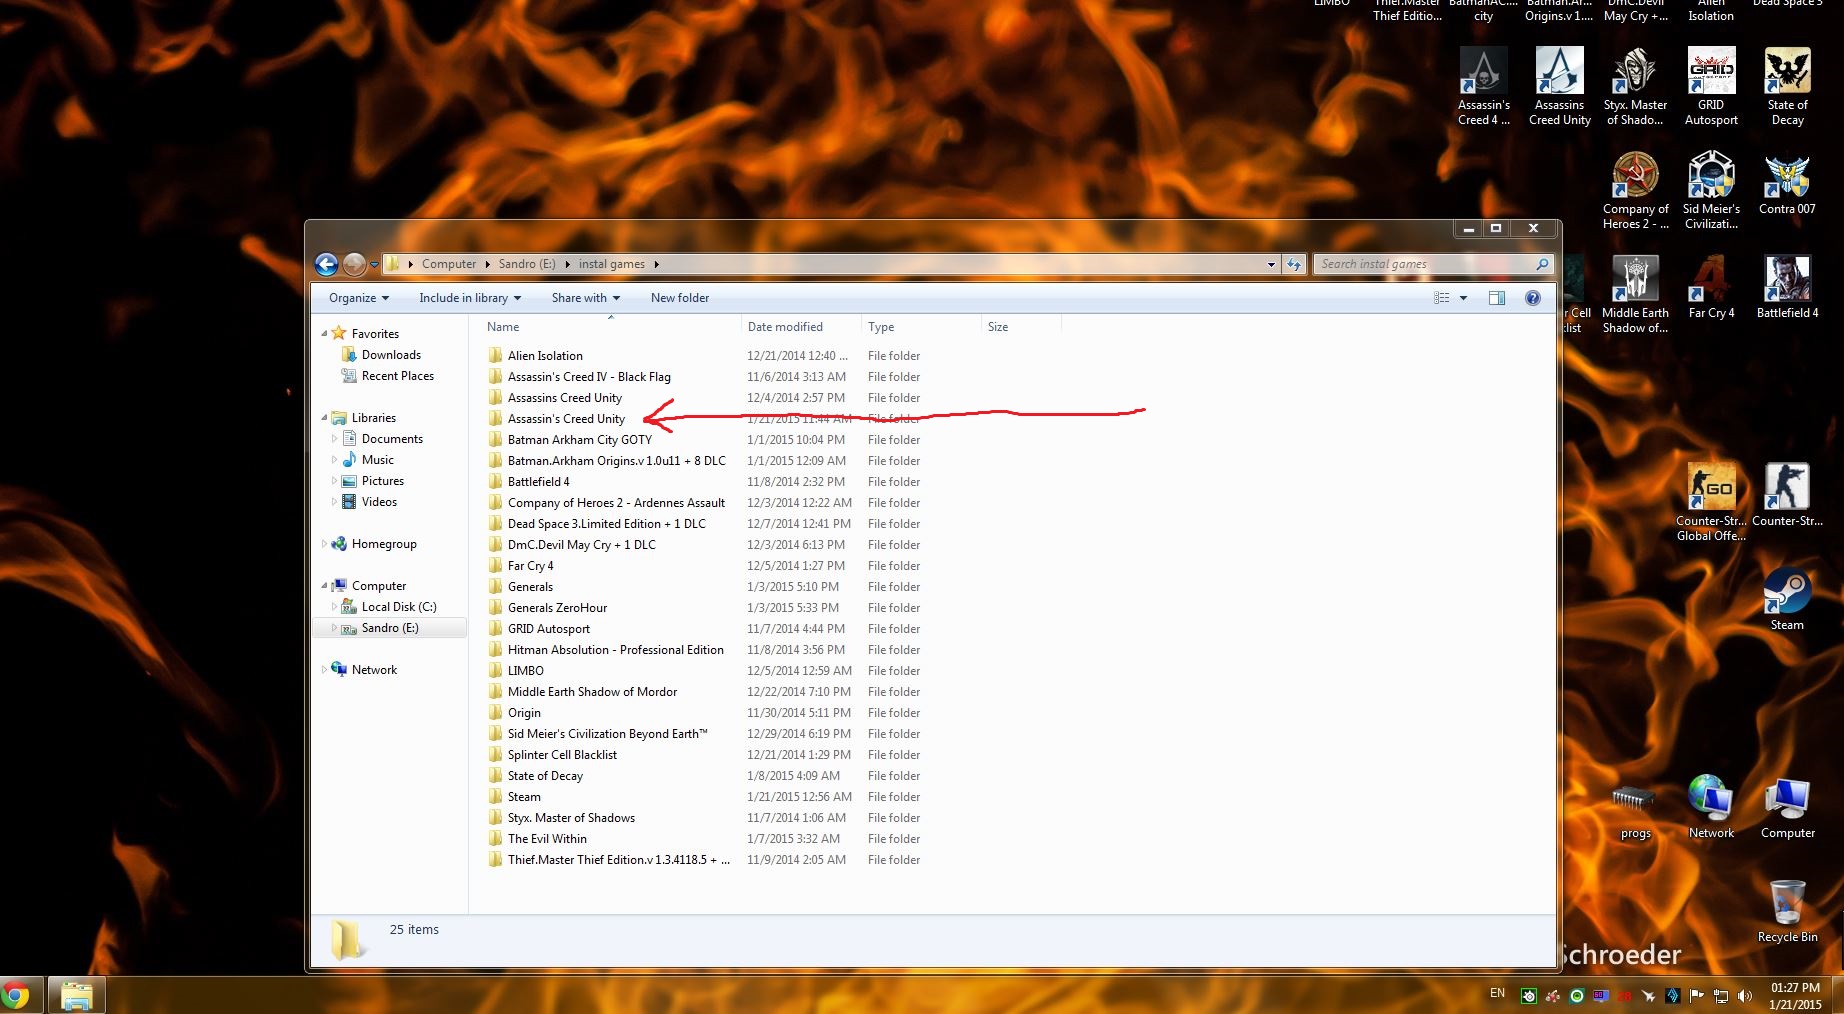Select Recent Places in Favorites

pyautogui.click(x=397, y=376)
